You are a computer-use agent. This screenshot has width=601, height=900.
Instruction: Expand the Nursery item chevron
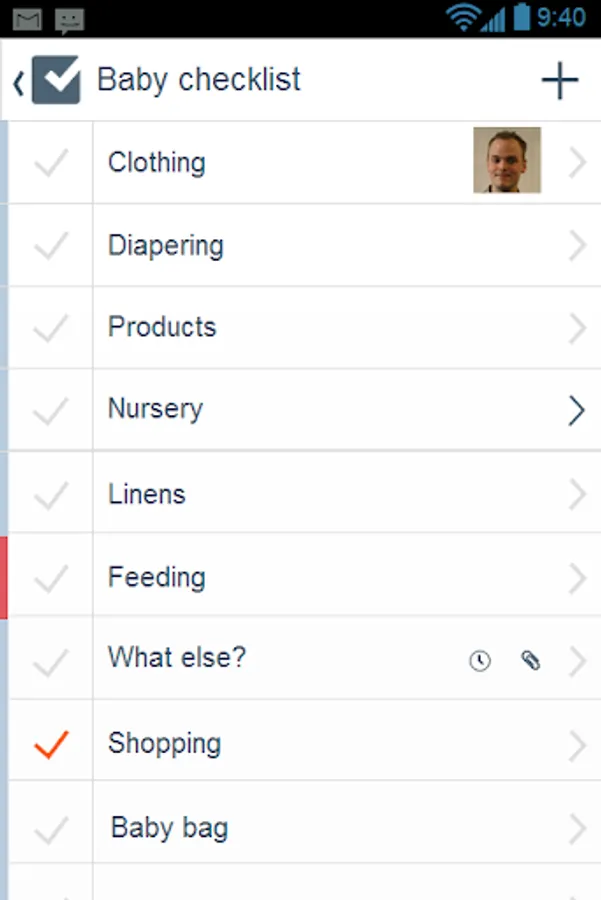pos(576,410)
